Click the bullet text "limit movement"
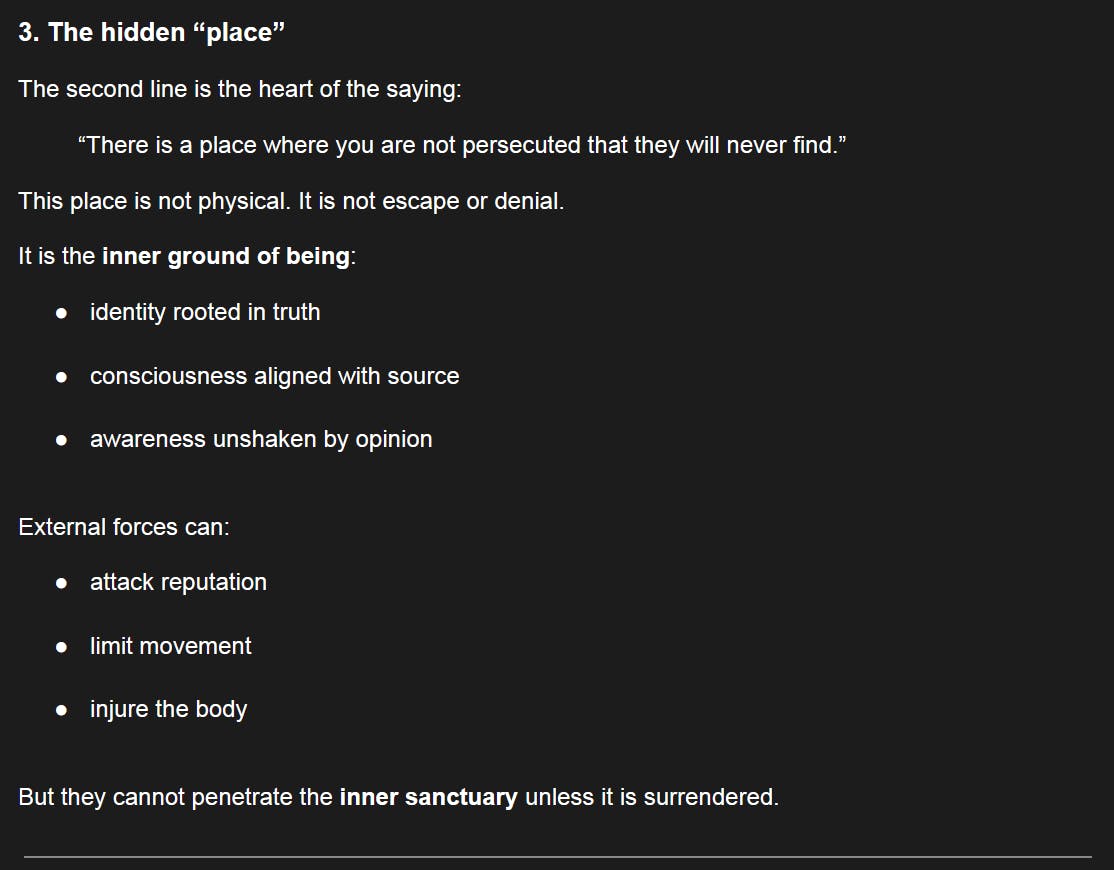1114x870 pixels. click(x=171, y=646)
